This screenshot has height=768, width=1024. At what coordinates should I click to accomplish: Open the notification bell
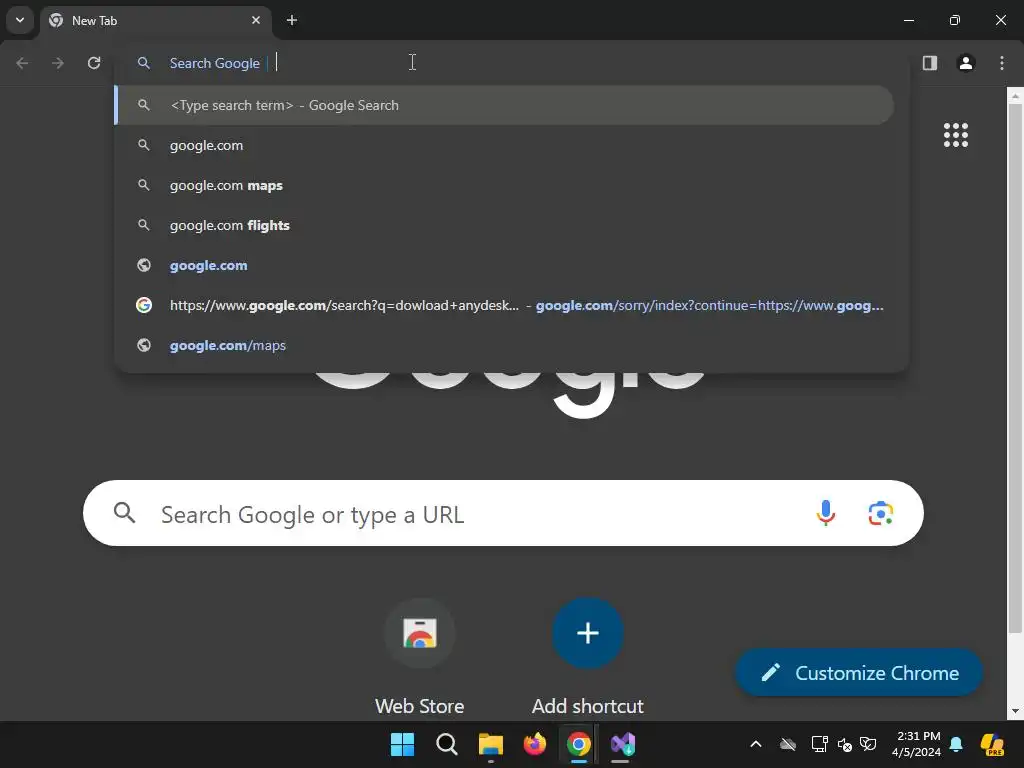(956, 744)
